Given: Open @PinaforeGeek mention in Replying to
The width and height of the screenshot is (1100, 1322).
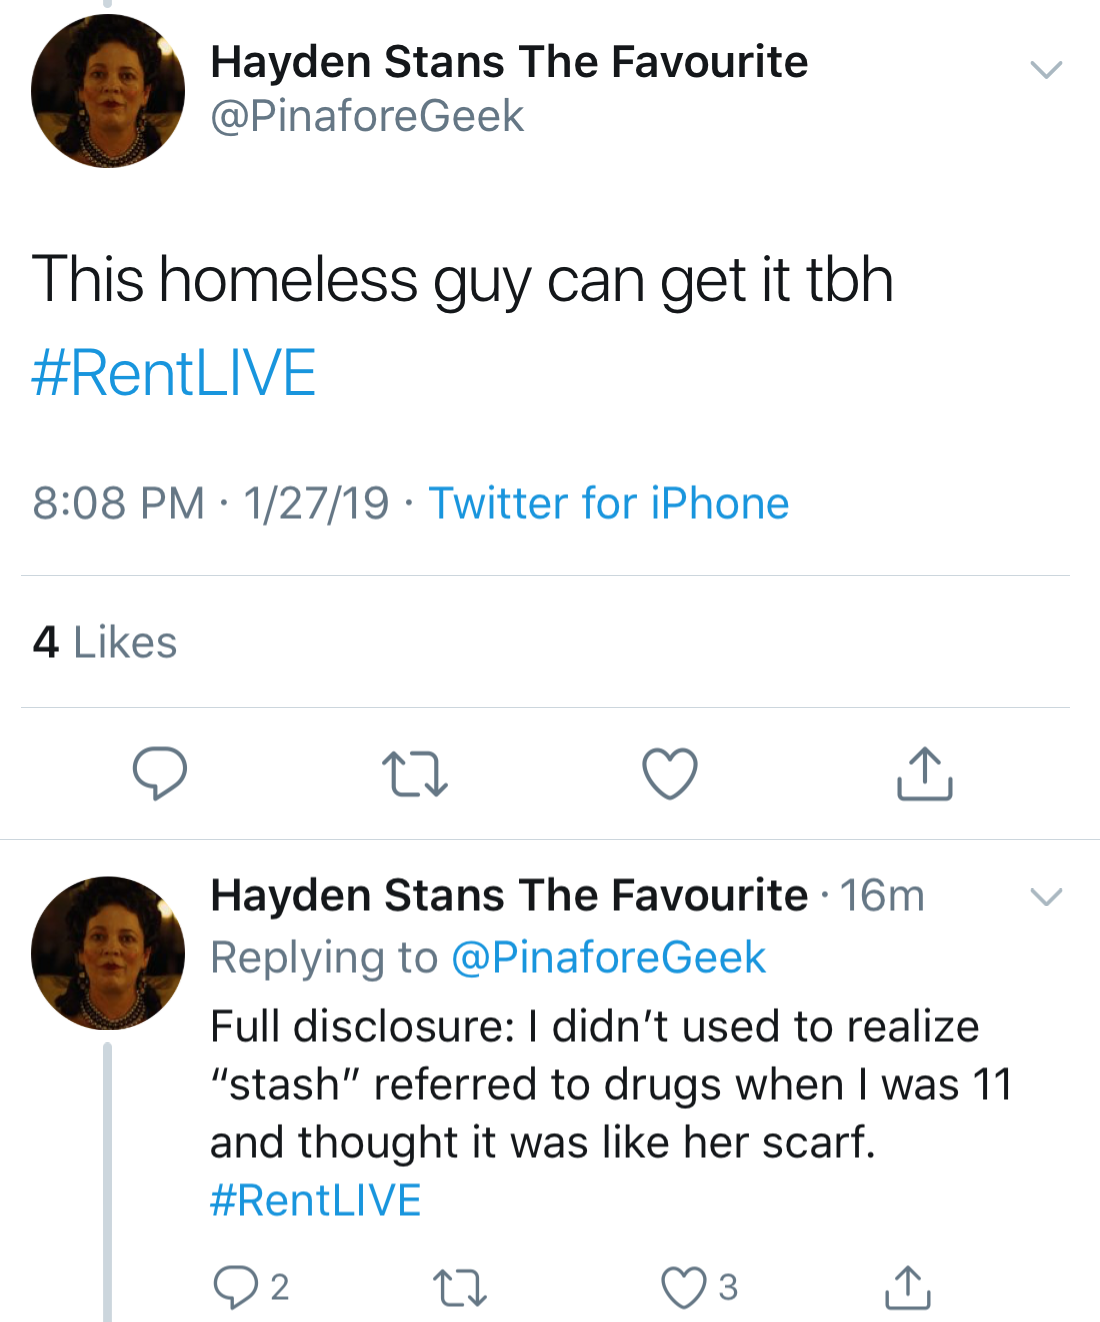Looking at the screenshot, I should 608,957.
